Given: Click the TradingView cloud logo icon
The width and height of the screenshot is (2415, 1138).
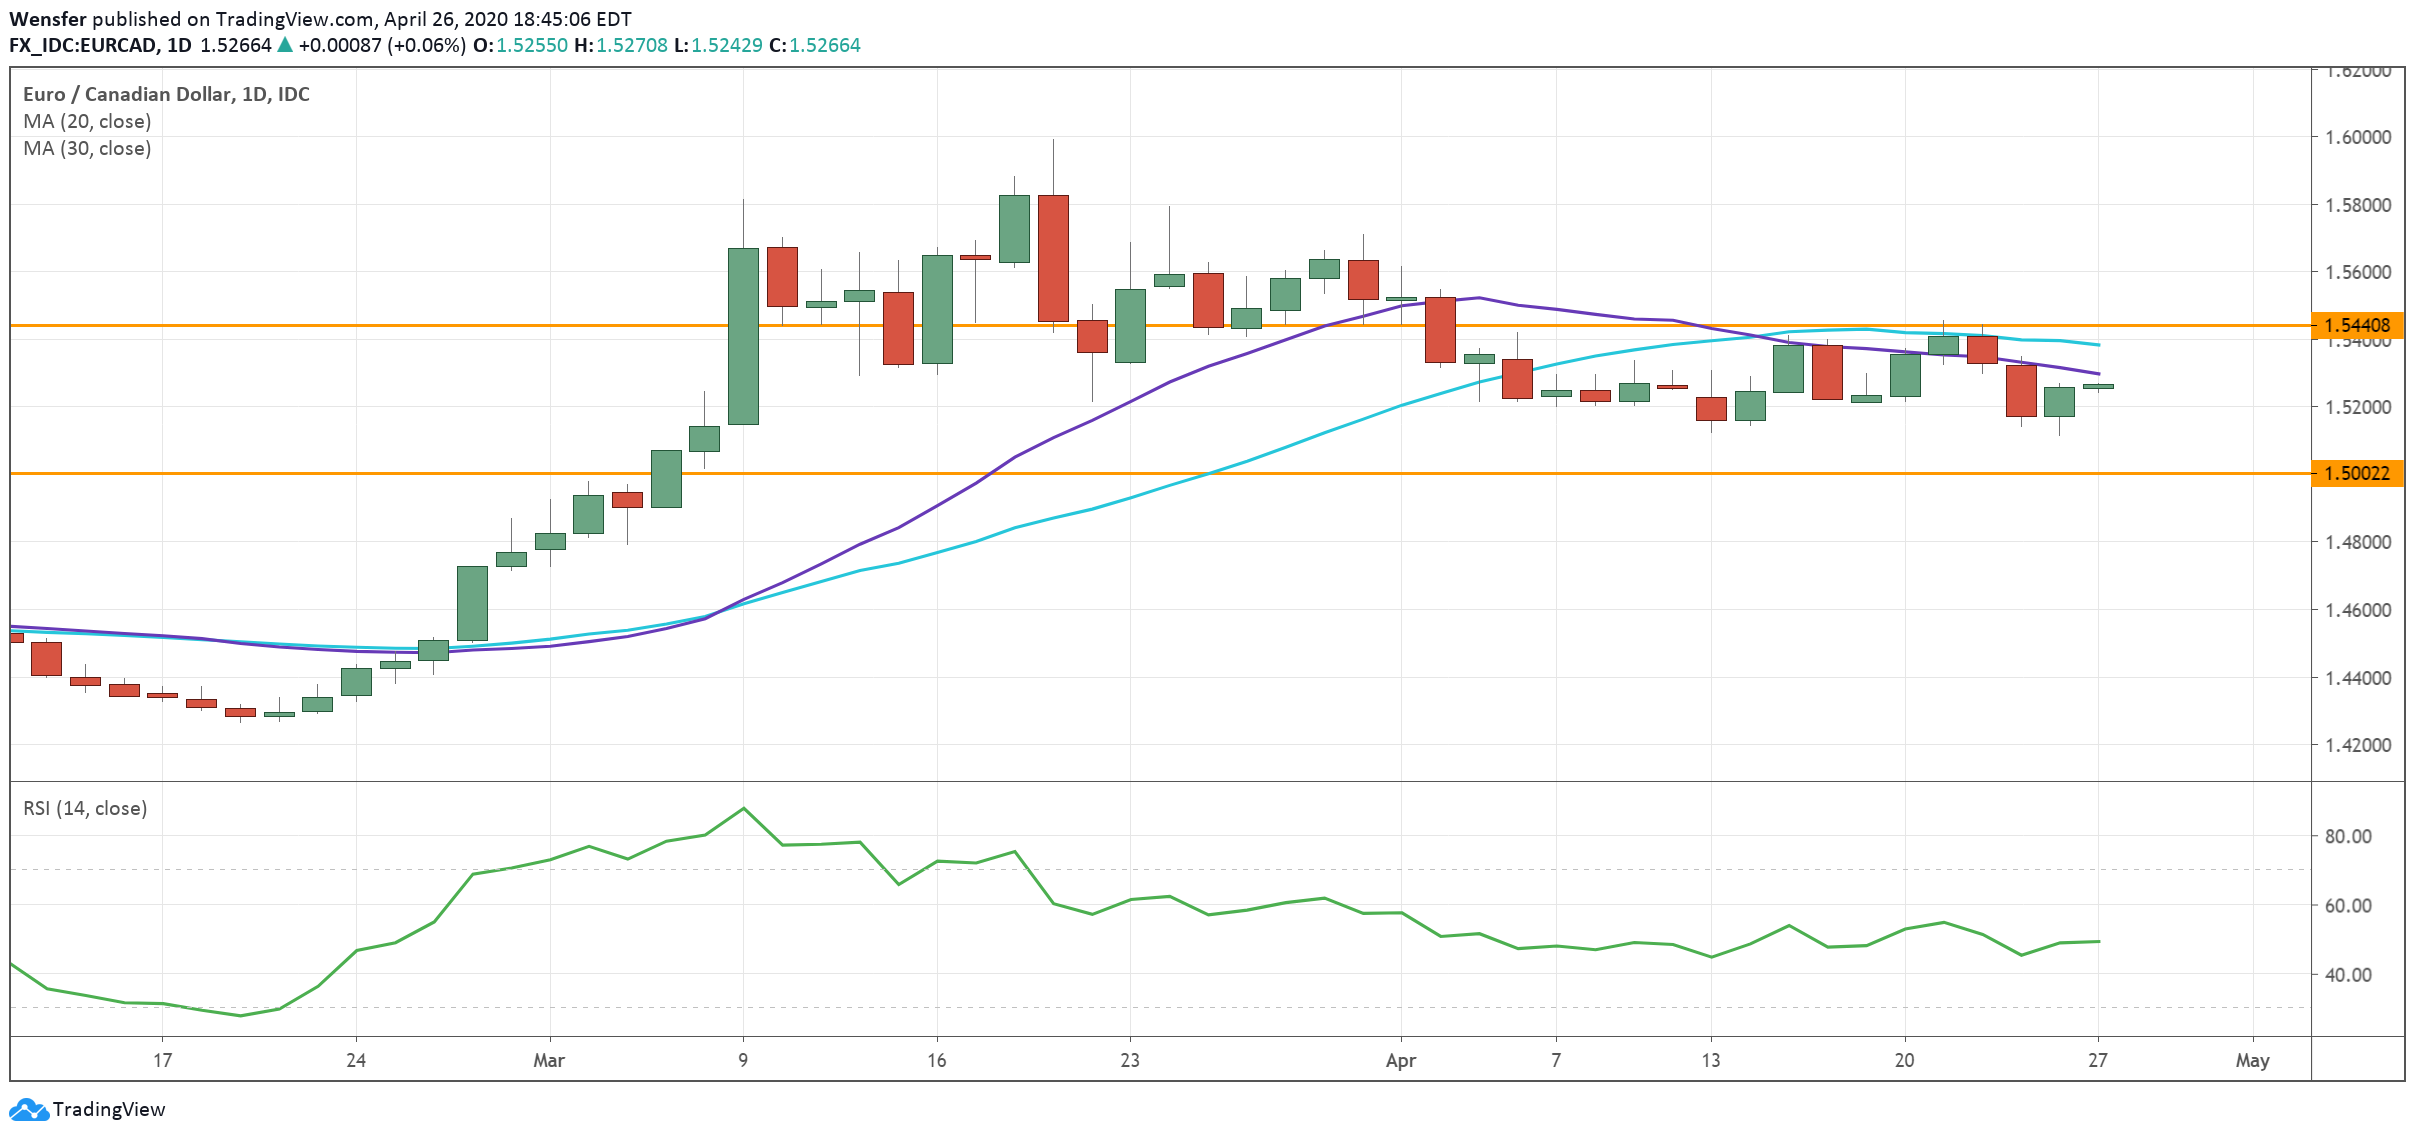Looking at the screenshot, I should pos(28,1110).
